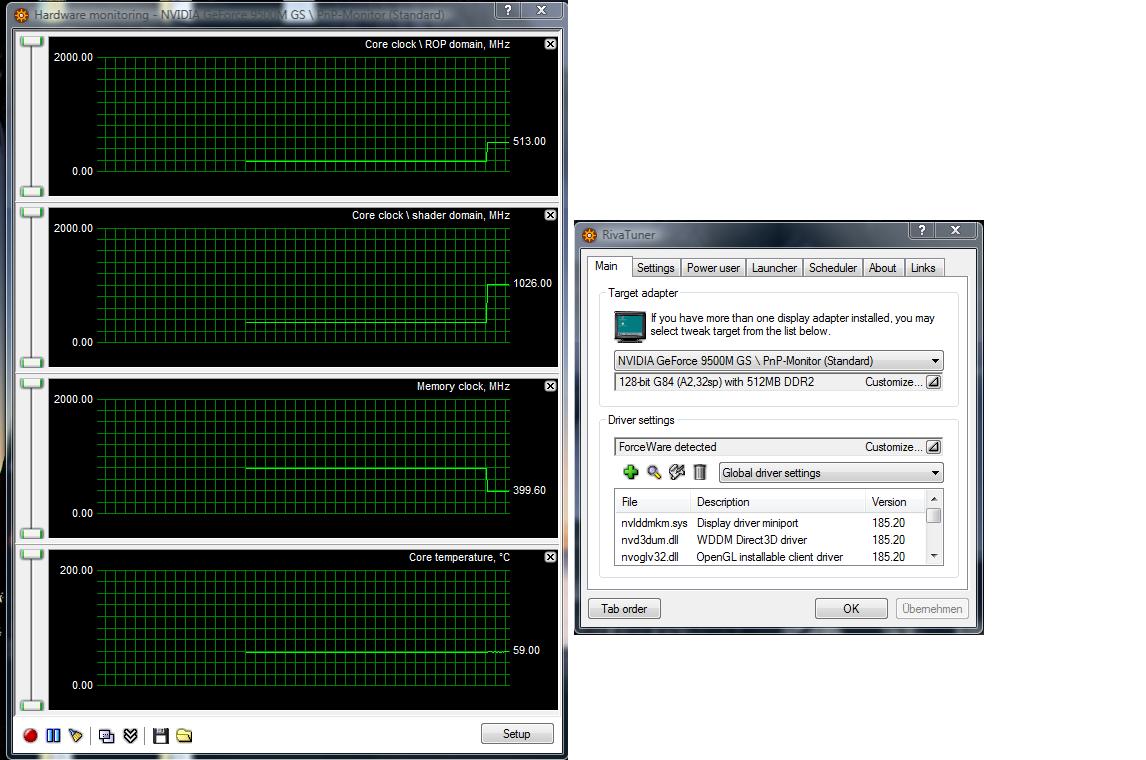Select the nvd3dum.dll row
Image resolution: width=1146 pixels, height=760 pixels.
pyautogui.click(x=770, y=540)
